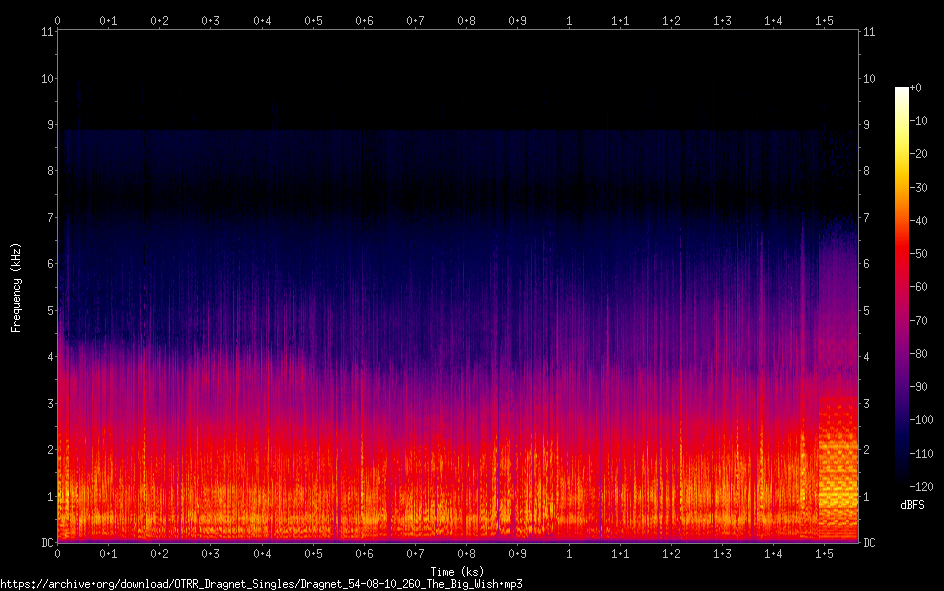Image resolution: width=944 pixels, height=591 pixels.
Task: Select the 9 kHz label on right axis
Action: click(x=866, y=125)
